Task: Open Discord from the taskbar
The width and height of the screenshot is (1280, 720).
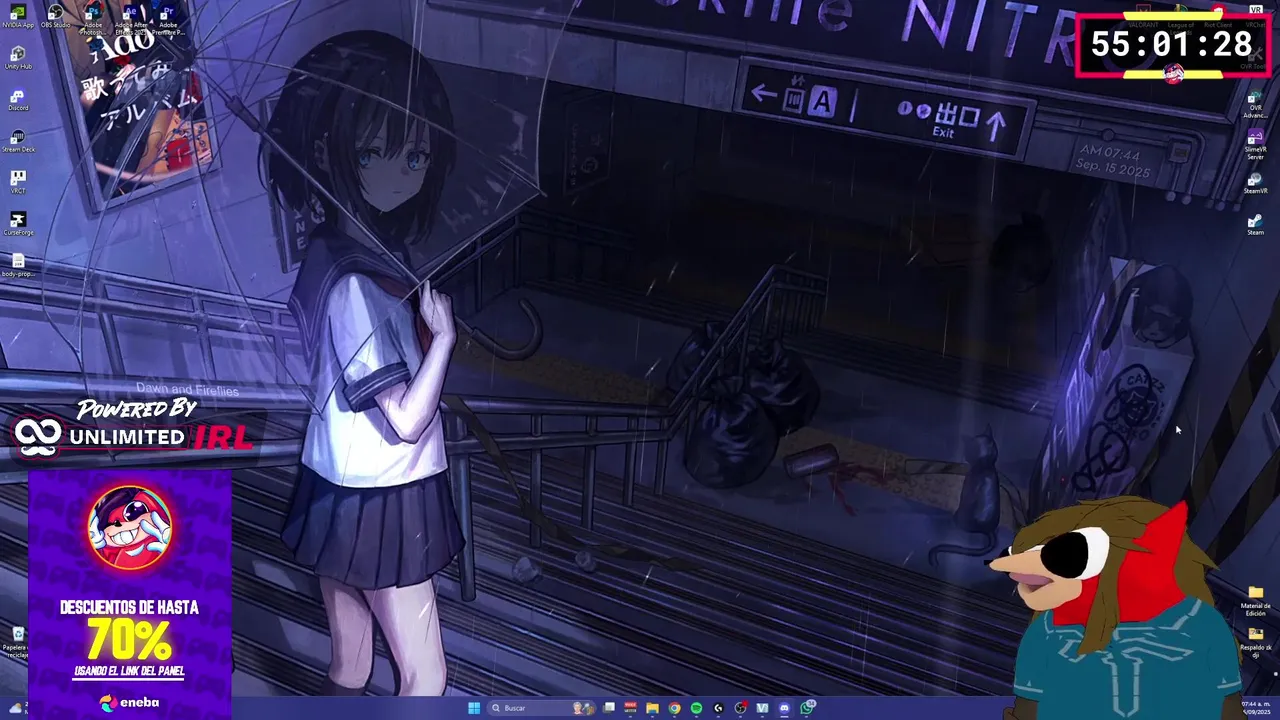Action: click(x=784, y=708)
